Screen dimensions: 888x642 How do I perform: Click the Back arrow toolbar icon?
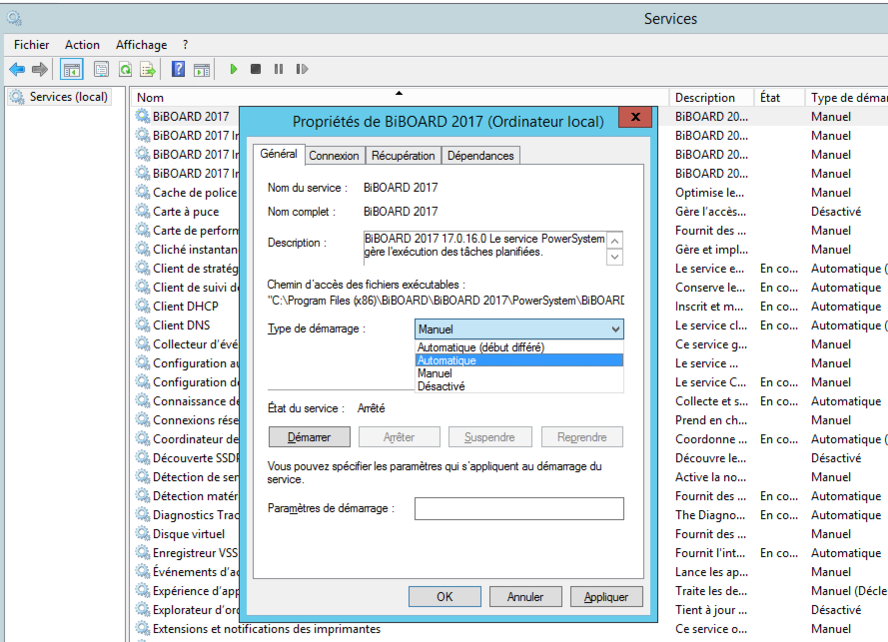[17, 70]
